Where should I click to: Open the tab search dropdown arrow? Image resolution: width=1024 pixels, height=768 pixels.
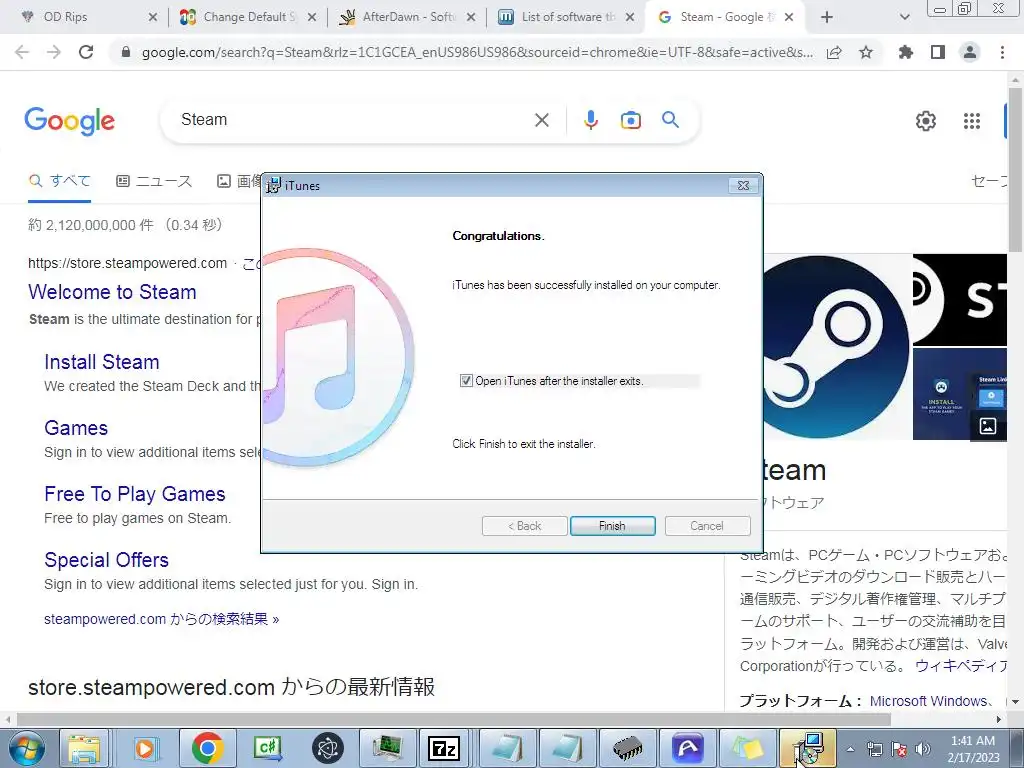tap(904, 17)
